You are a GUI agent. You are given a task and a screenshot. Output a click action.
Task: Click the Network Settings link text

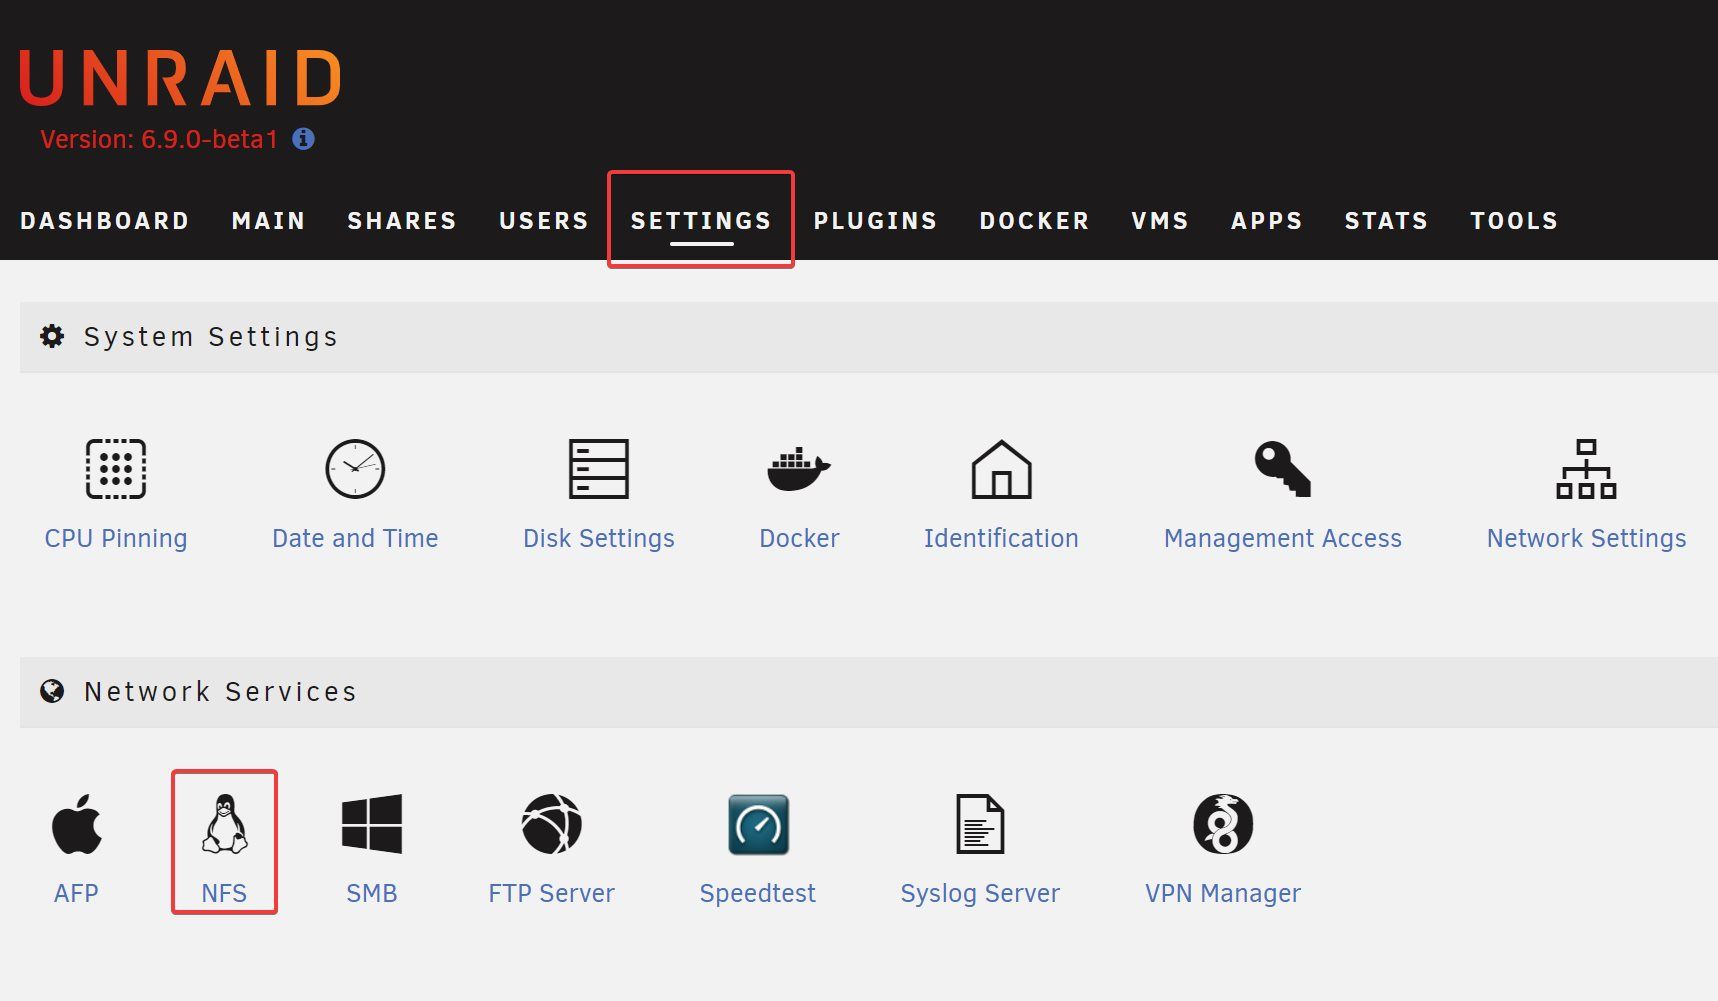coord(1586,538)
